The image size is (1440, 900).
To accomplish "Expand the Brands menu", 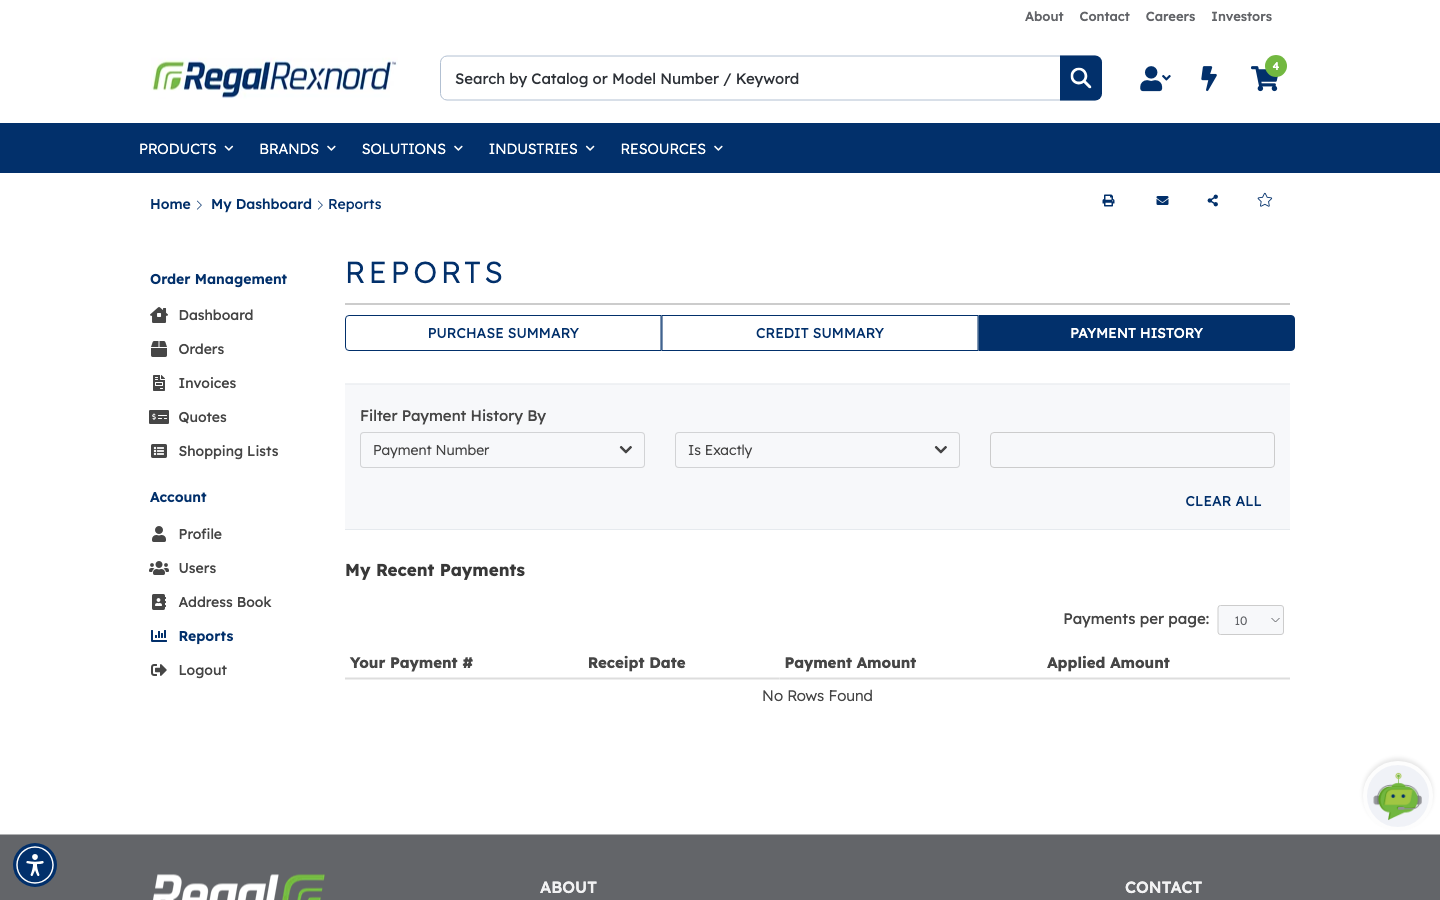I will pyautogui.click(x=297, y=148).
